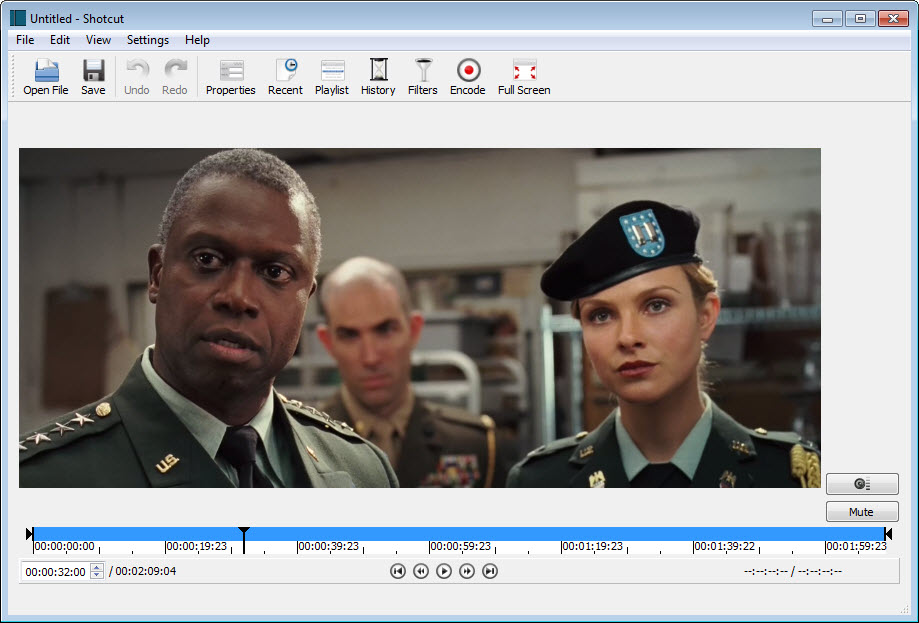Open the View menu

pos(98,40)
